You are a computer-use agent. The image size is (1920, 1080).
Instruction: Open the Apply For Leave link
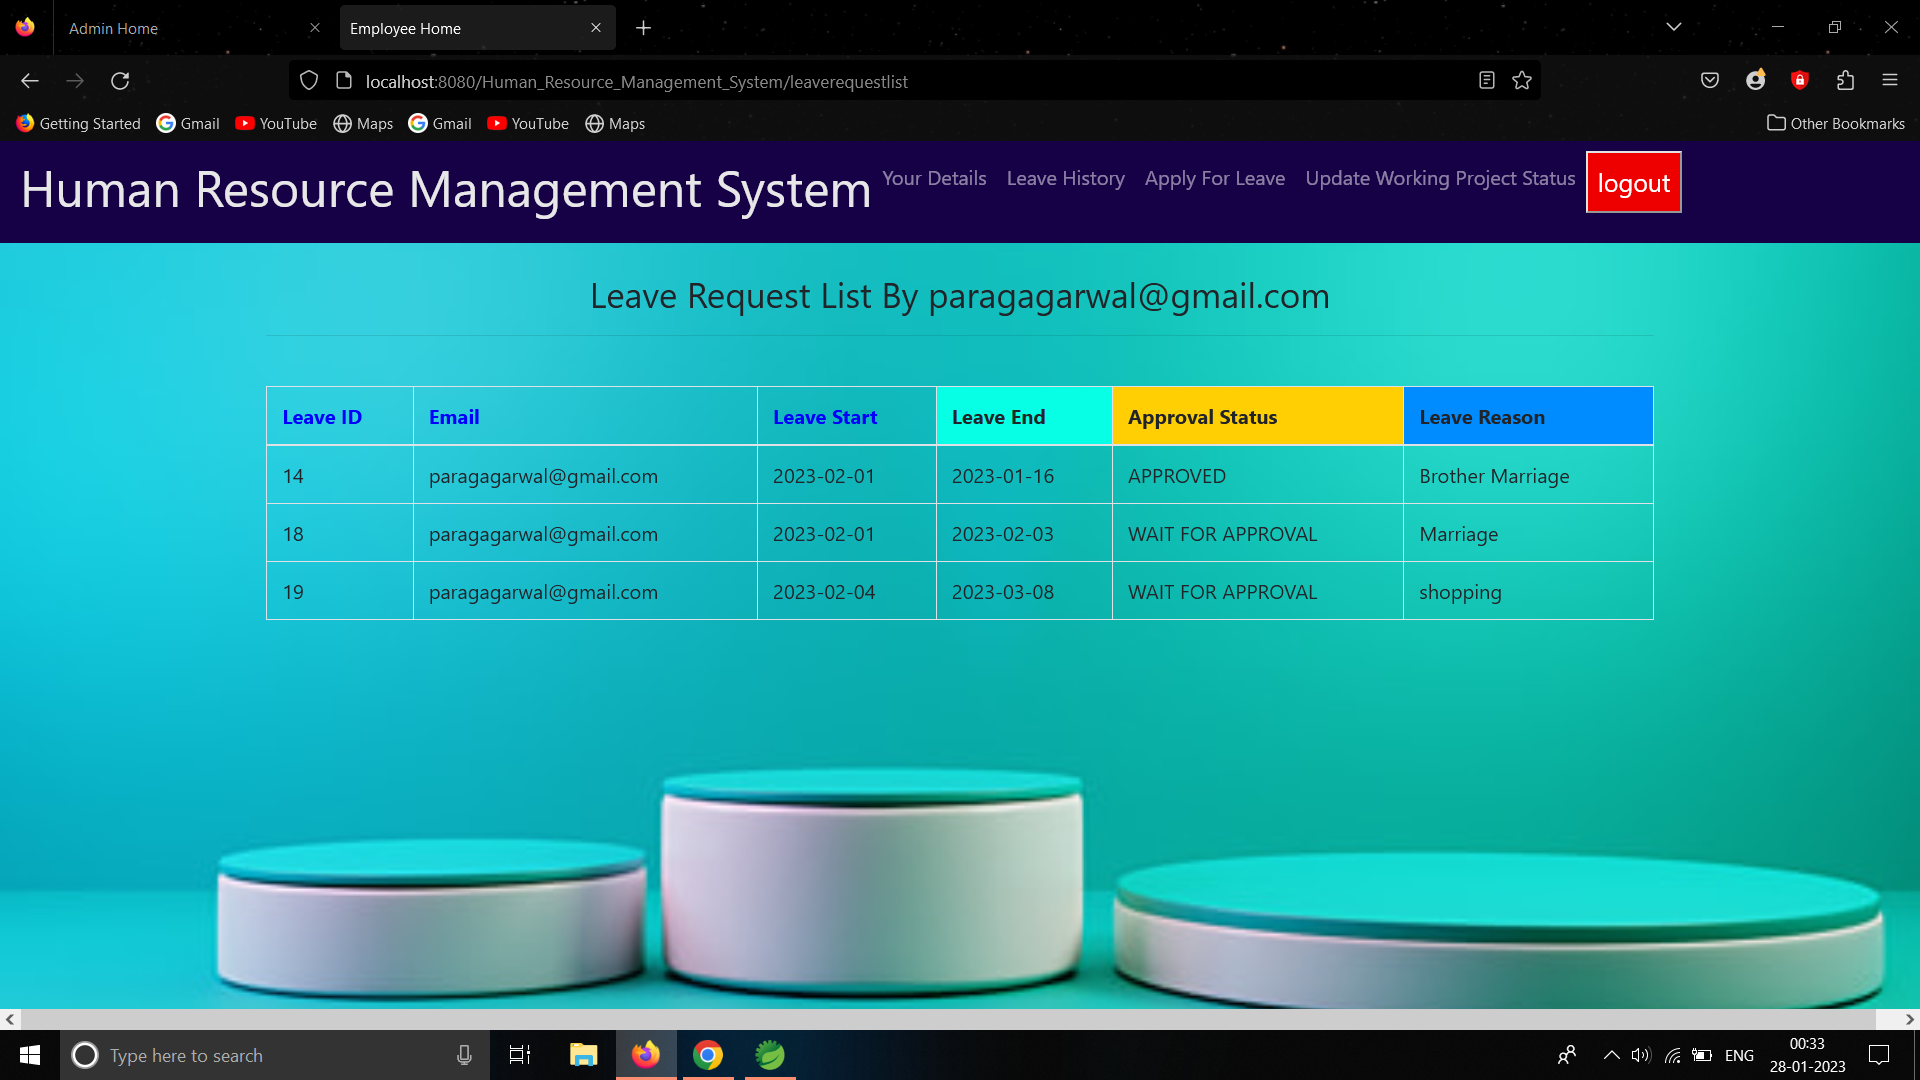(1214, 178)
